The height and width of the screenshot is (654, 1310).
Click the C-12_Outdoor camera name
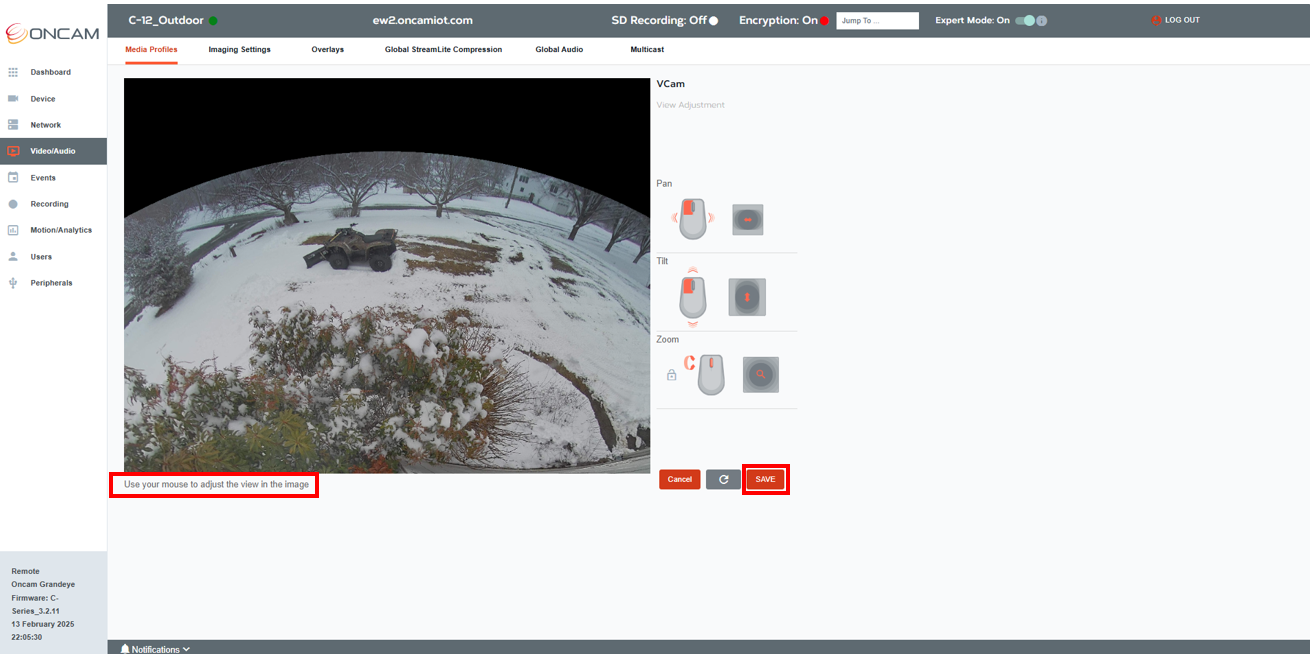166,20
